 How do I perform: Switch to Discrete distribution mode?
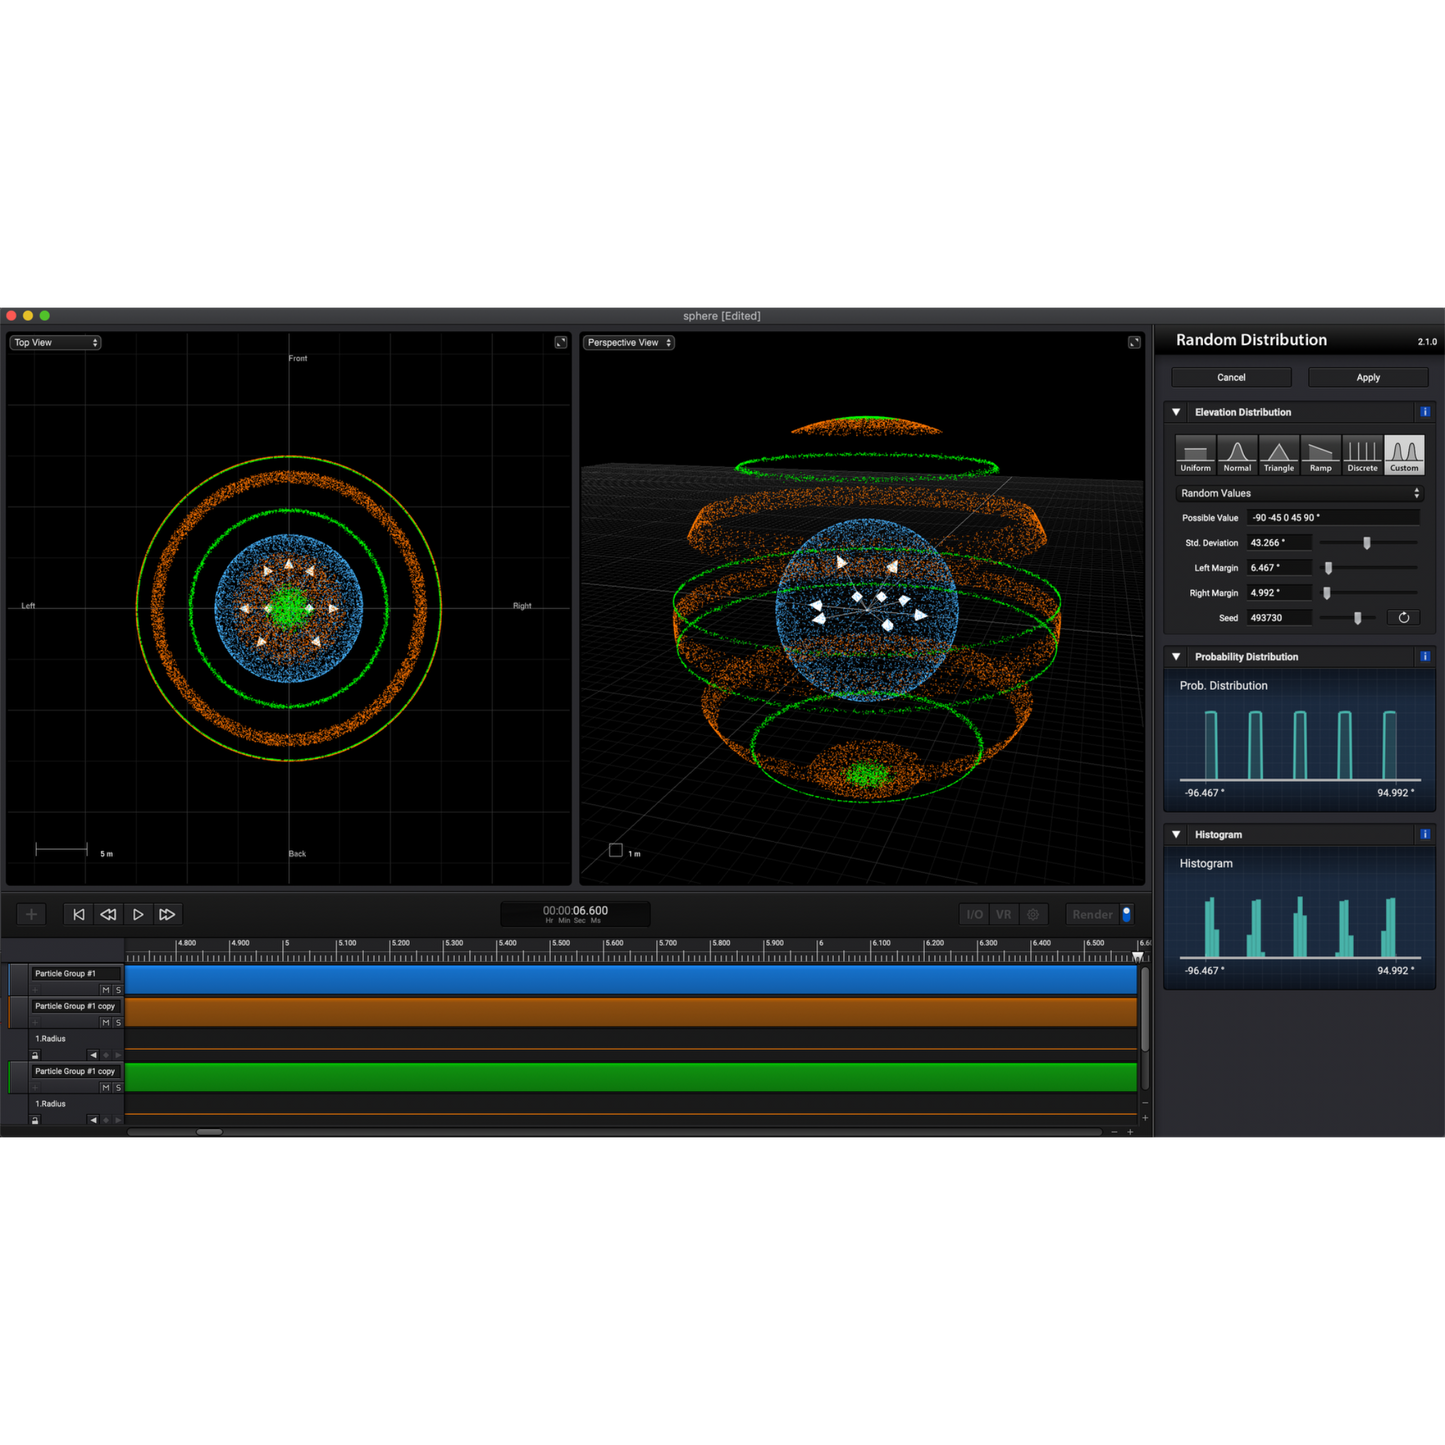1362,454
